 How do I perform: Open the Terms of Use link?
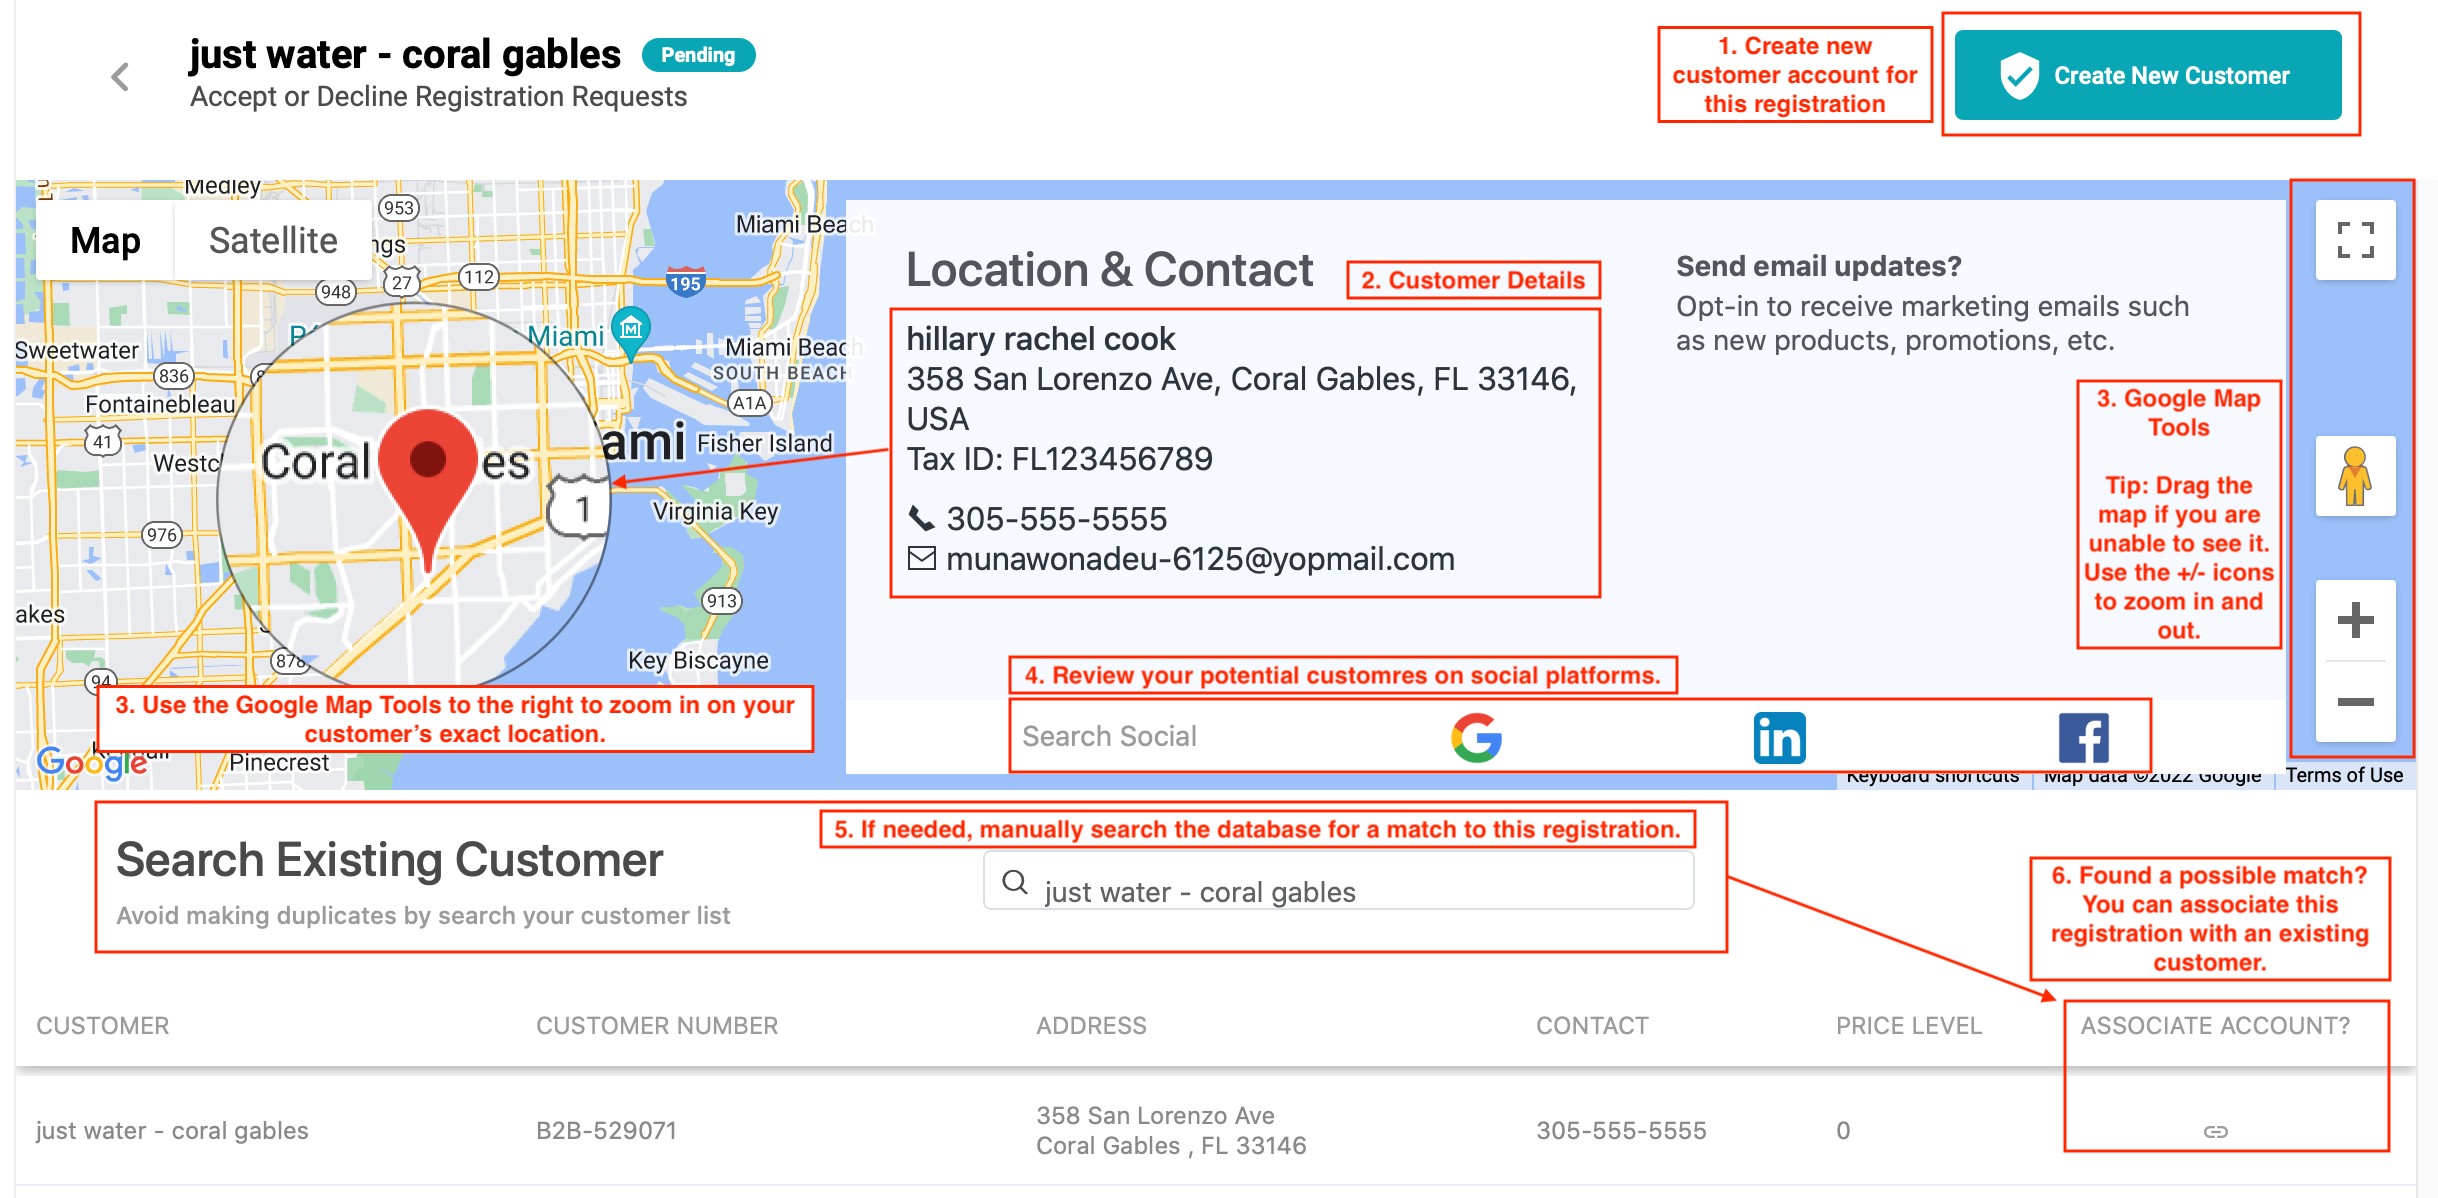[x=2343, y=775]
